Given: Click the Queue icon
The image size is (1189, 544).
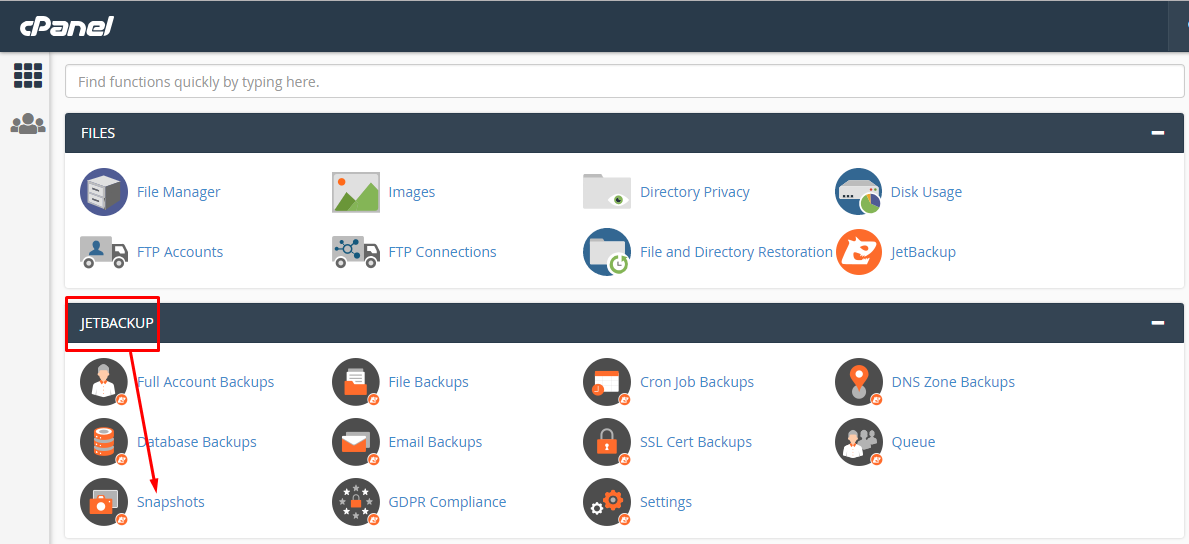Looking at the screenshot, I should (858, 442).
